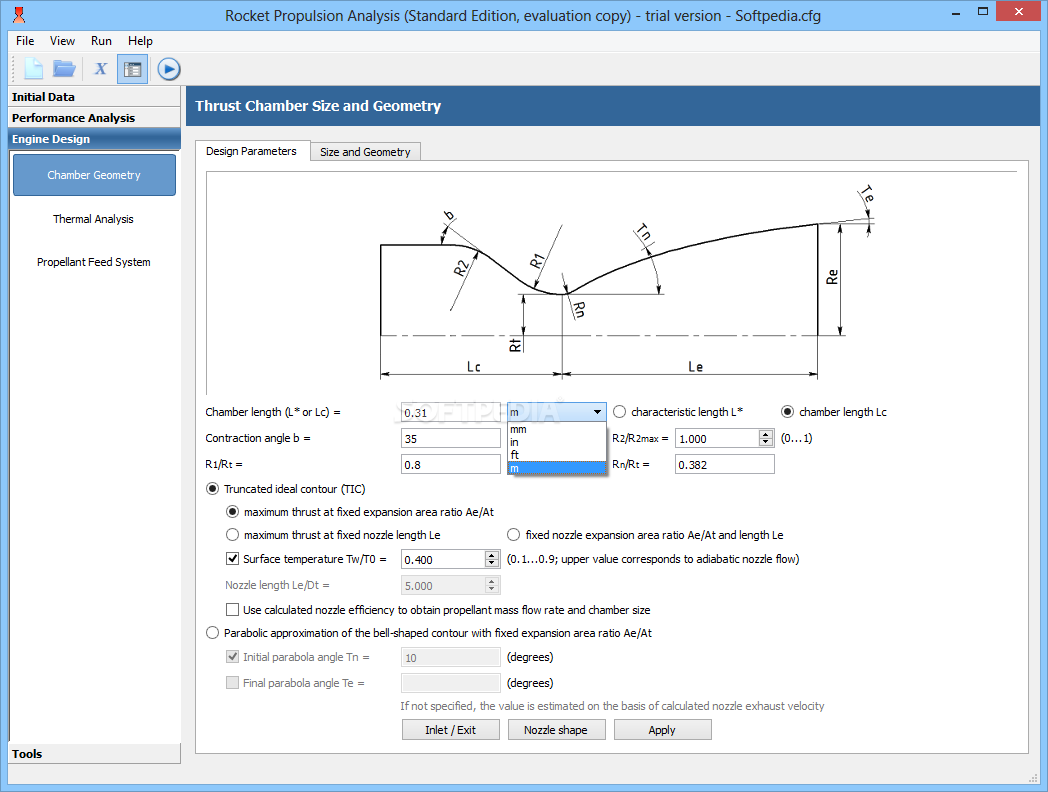Choose mm from the unit list
This screenshot has height=792, width=1048.
coord(557,430)
